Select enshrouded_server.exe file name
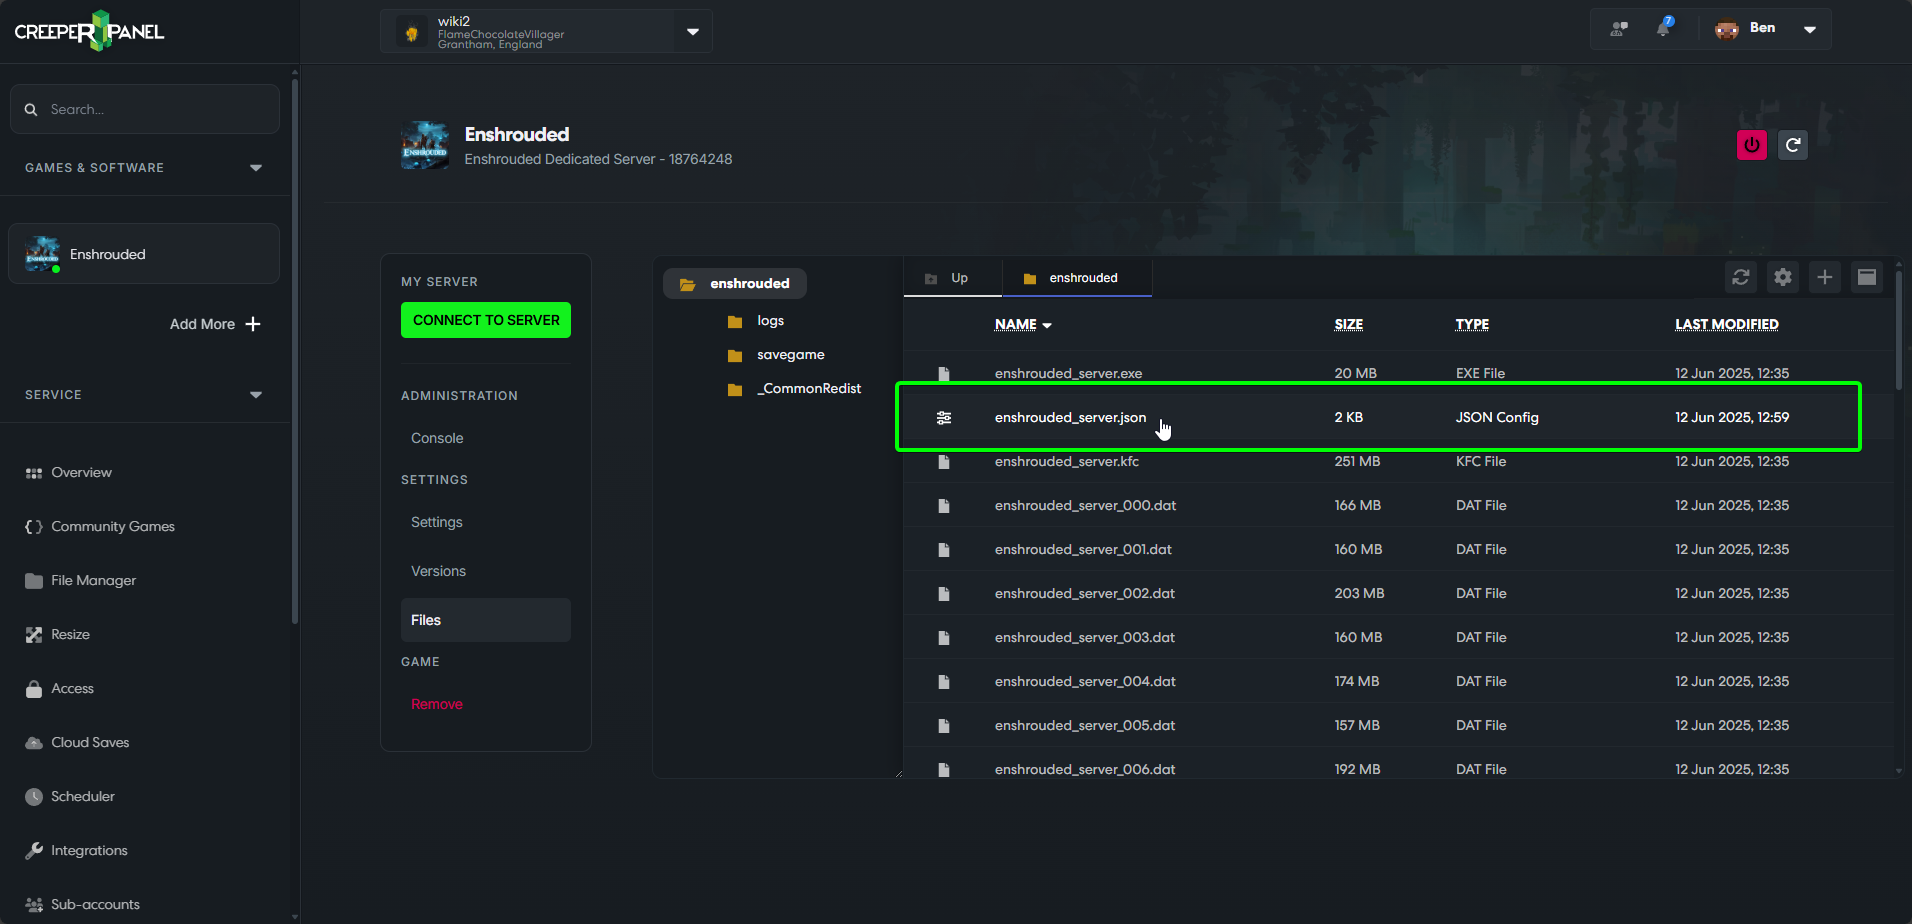1912x924 pixels. pyautogui.click(x=1068, y=374)
